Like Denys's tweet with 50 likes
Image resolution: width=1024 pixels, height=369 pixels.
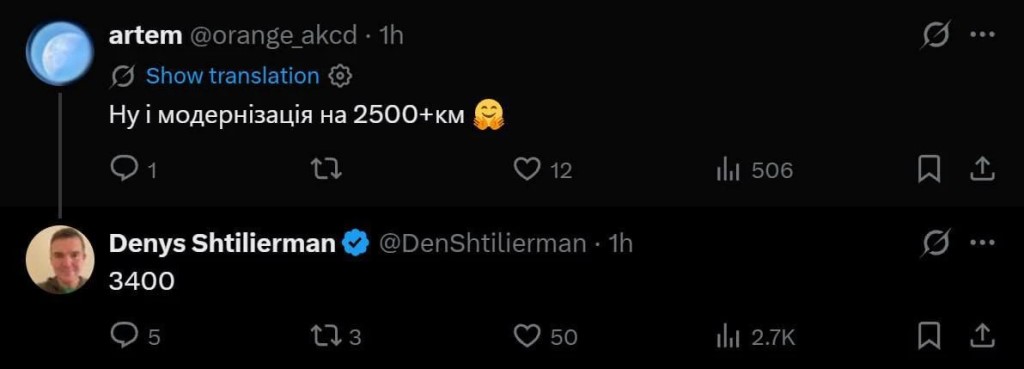[545, 336]
